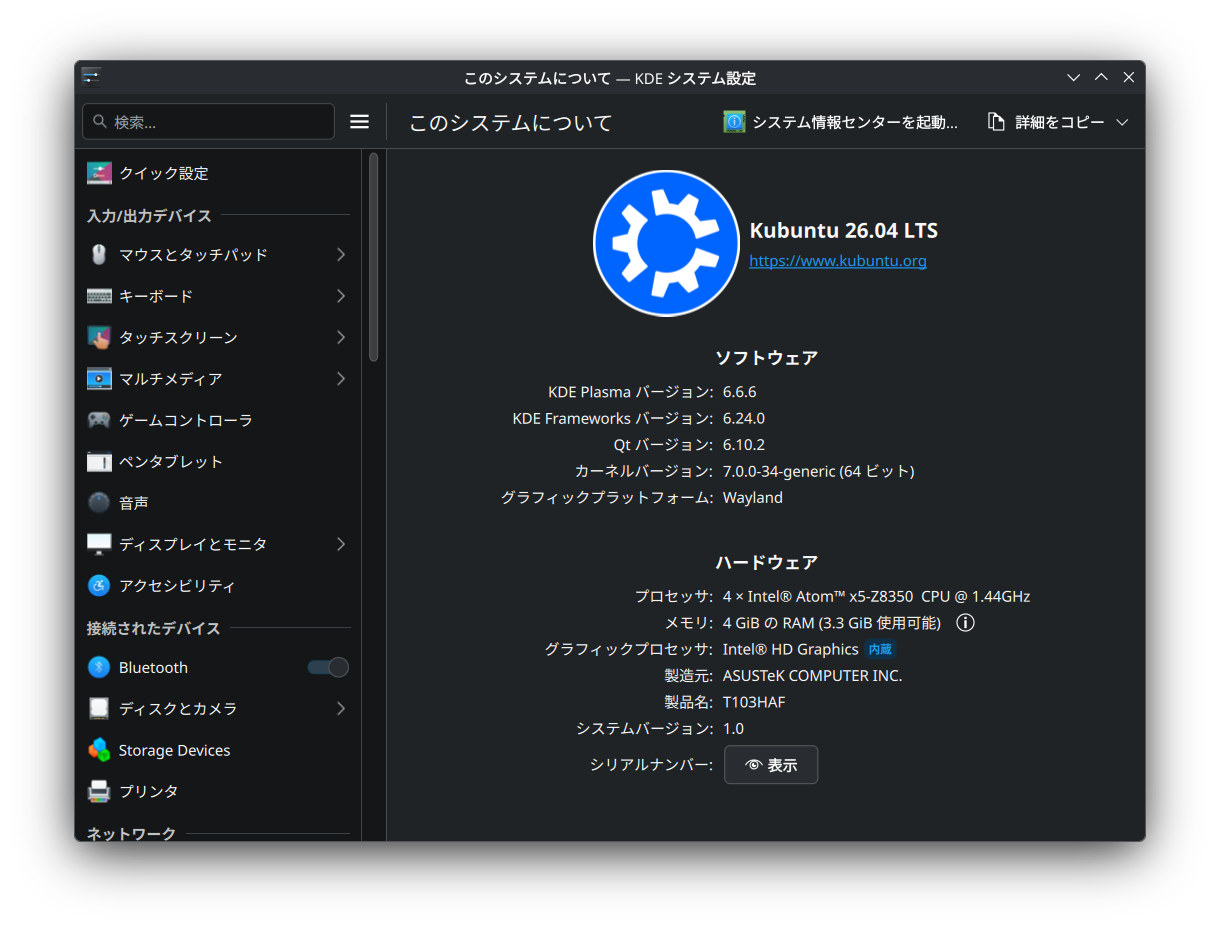Click the ソフトウェア section heading

(767, 357)
